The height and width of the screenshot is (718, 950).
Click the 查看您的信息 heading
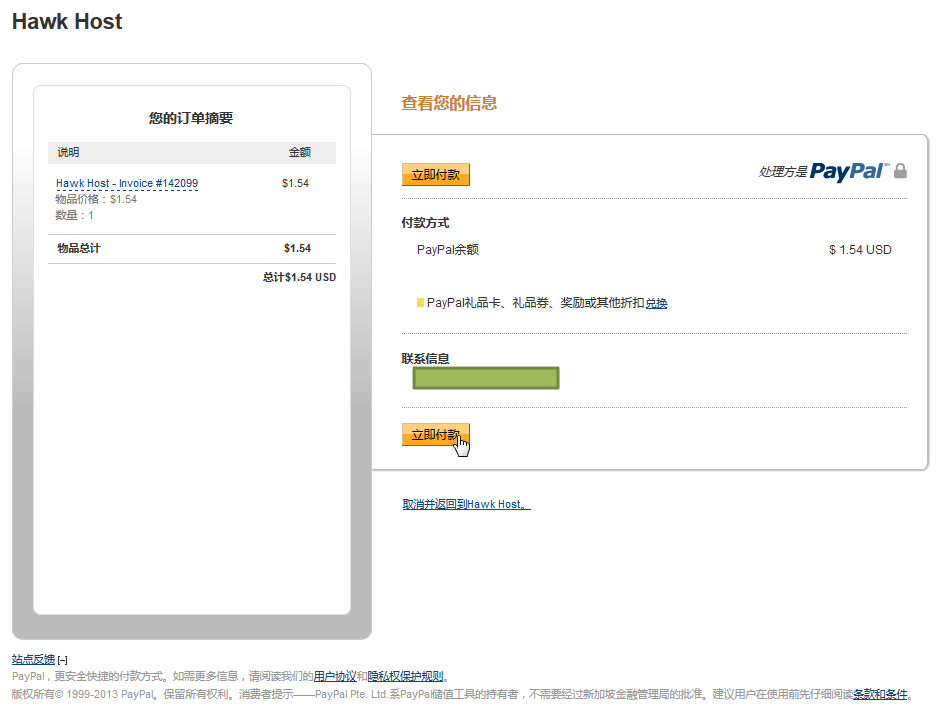pyautogui.click(x=449, y=103)
